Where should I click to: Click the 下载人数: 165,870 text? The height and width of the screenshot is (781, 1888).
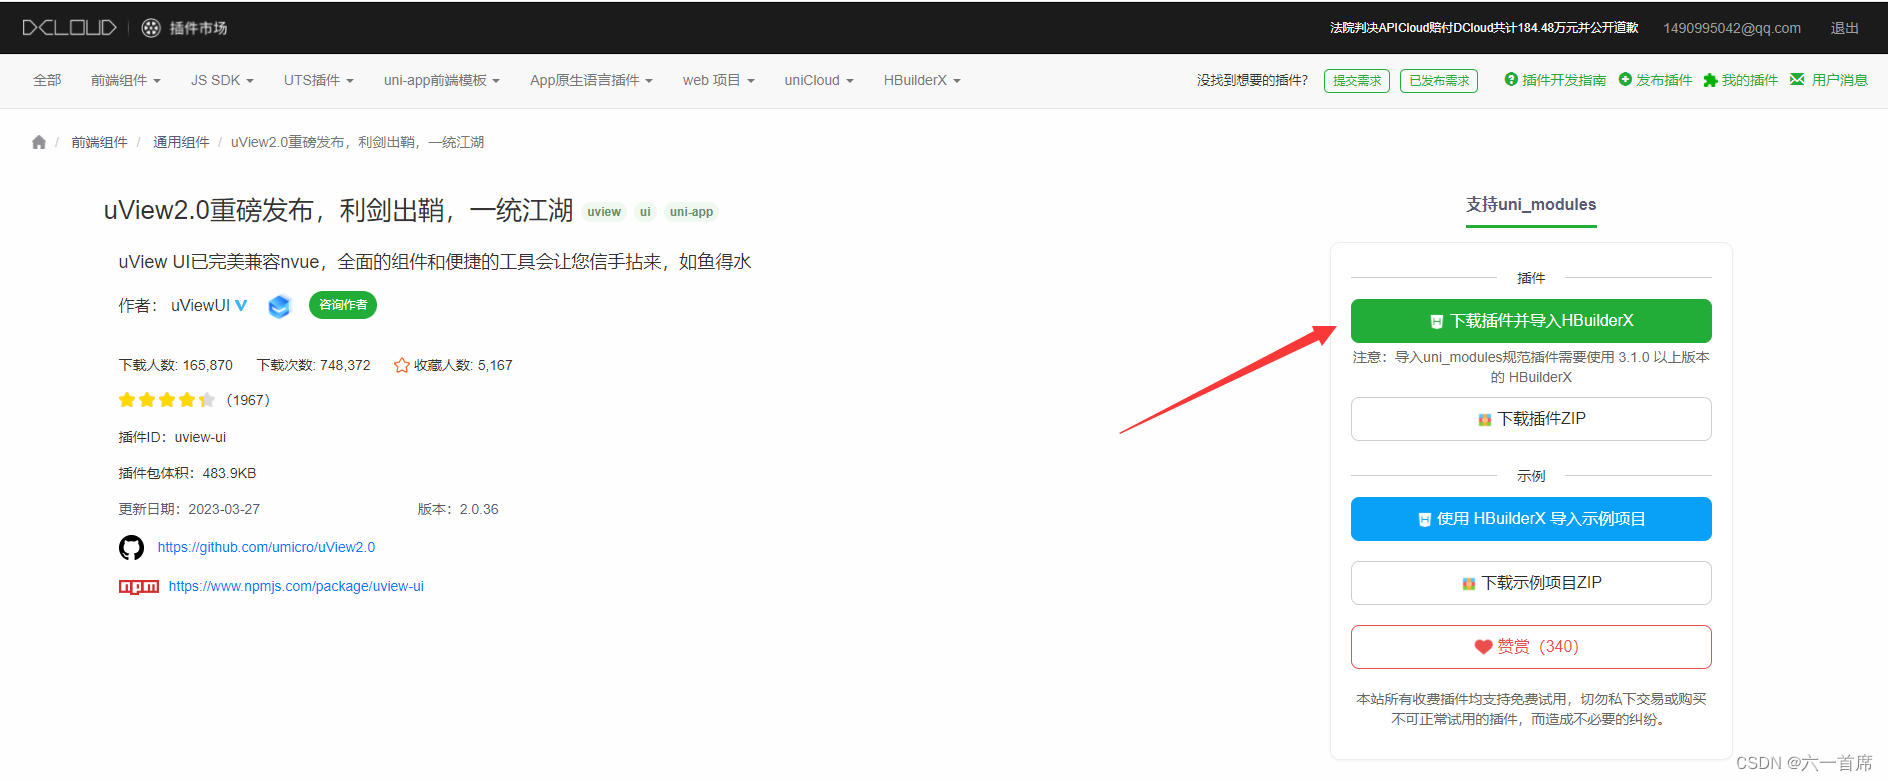tap(175, 365)
